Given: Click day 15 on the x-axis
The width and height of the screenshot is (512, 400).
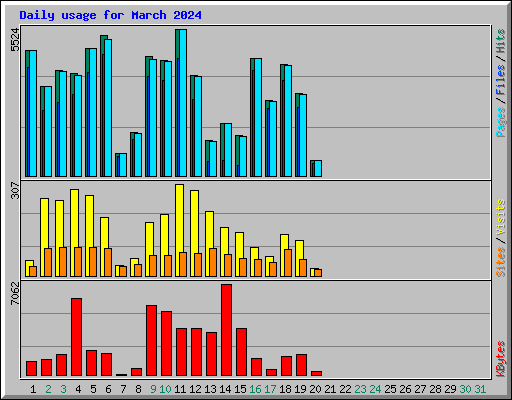Looking at the screenshot, I should click(240, 389).
